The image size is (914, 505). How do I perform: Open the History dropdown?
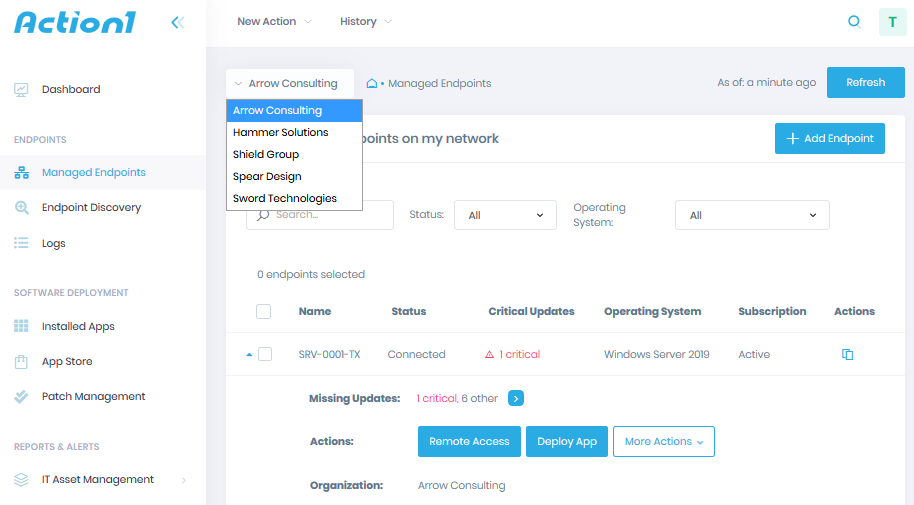(365, 22)
